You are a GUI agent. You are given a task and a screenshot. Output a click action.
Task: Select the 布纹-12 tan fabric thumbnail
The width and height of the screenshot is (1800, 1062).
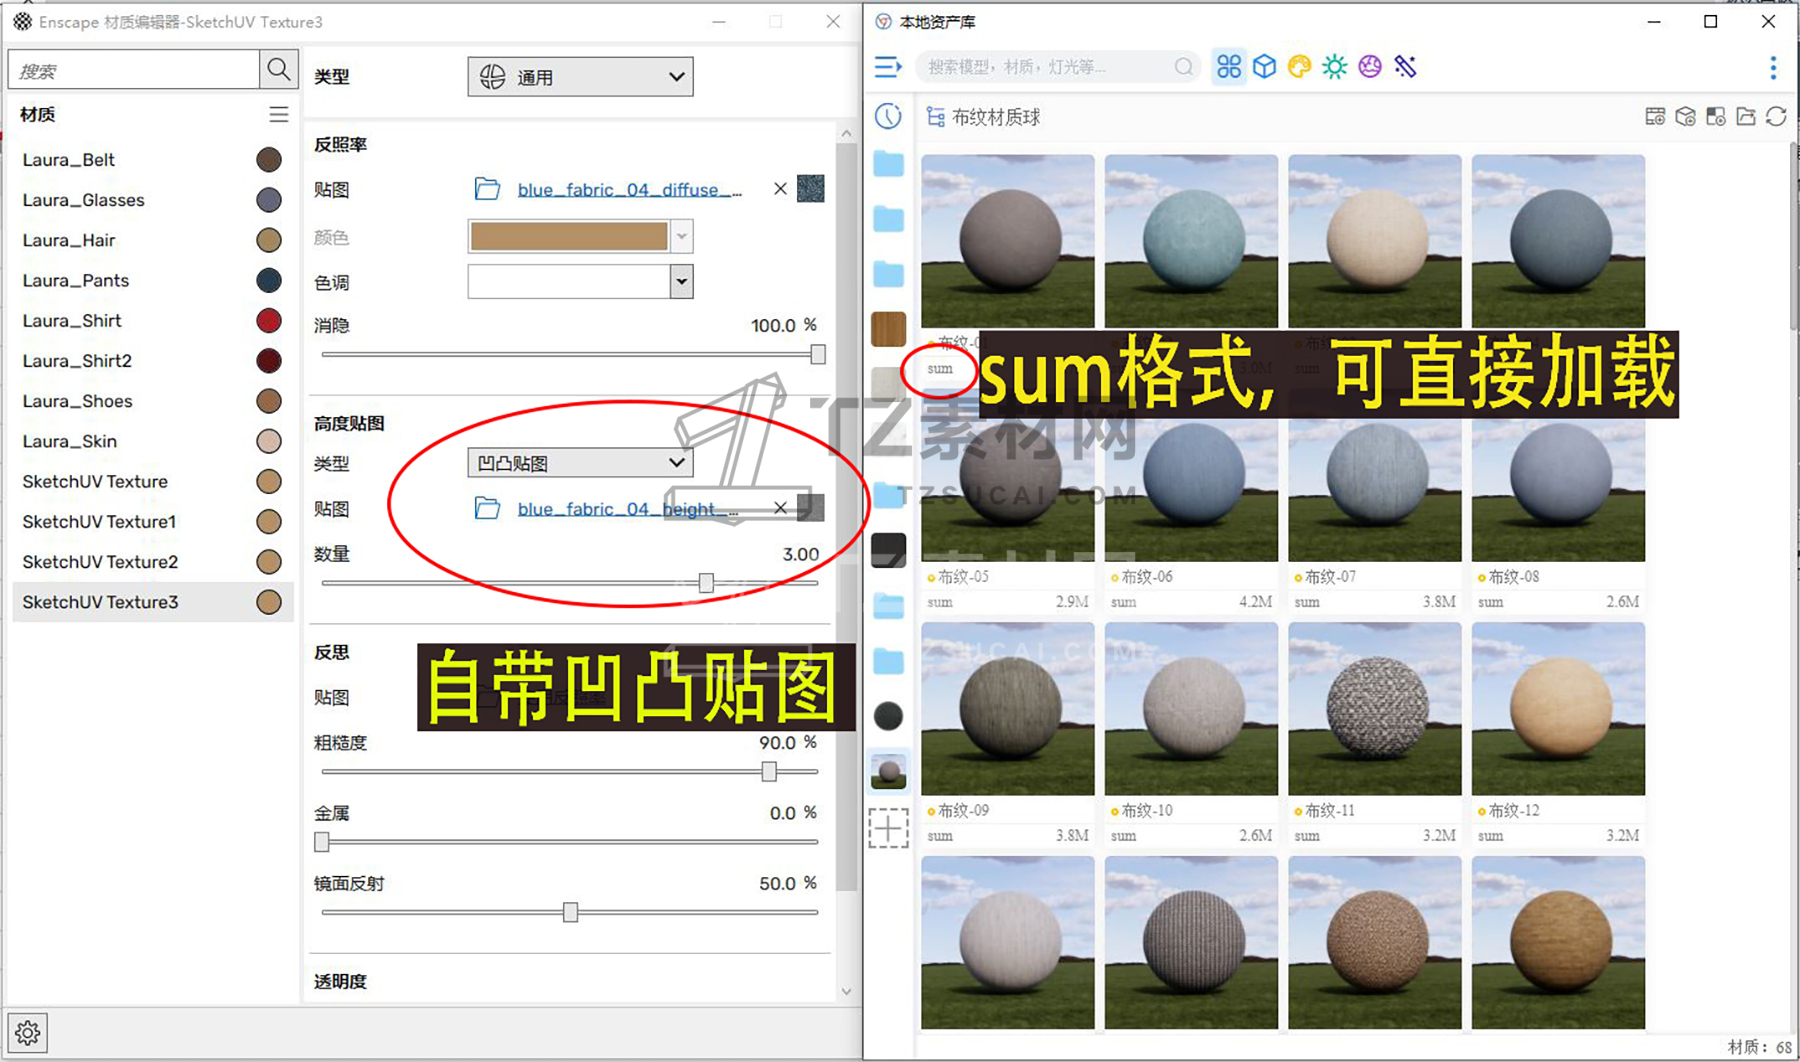1558,709
